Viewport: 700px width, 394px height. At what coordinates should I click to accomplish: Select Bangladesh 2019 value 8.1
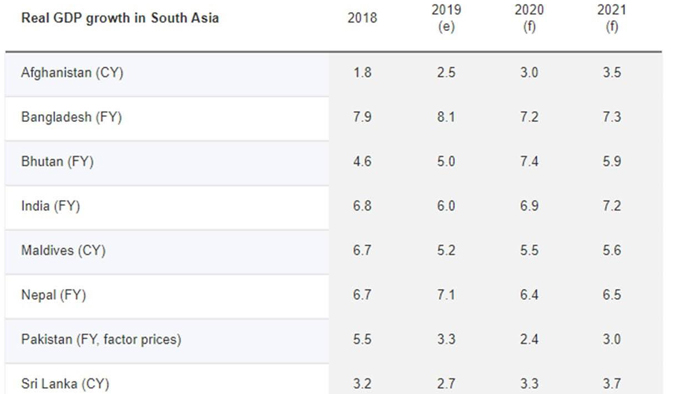point(446,117)
